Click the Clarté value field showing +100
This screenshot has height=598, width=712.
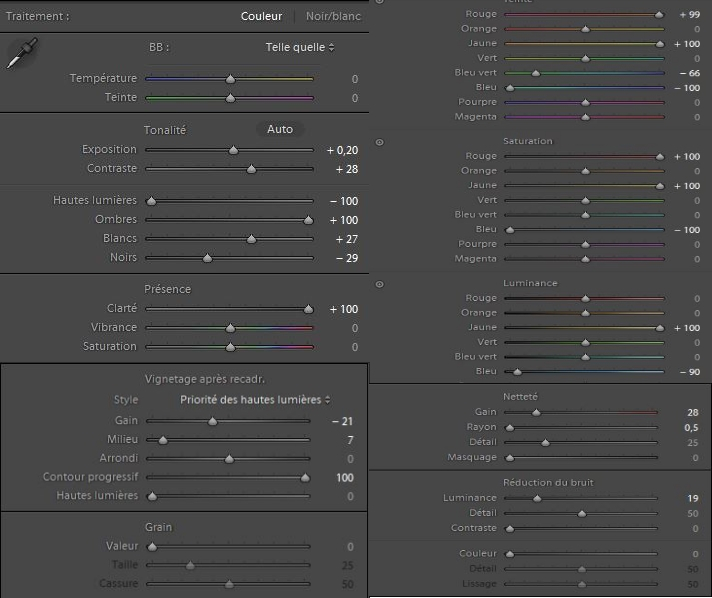[342, 309]
